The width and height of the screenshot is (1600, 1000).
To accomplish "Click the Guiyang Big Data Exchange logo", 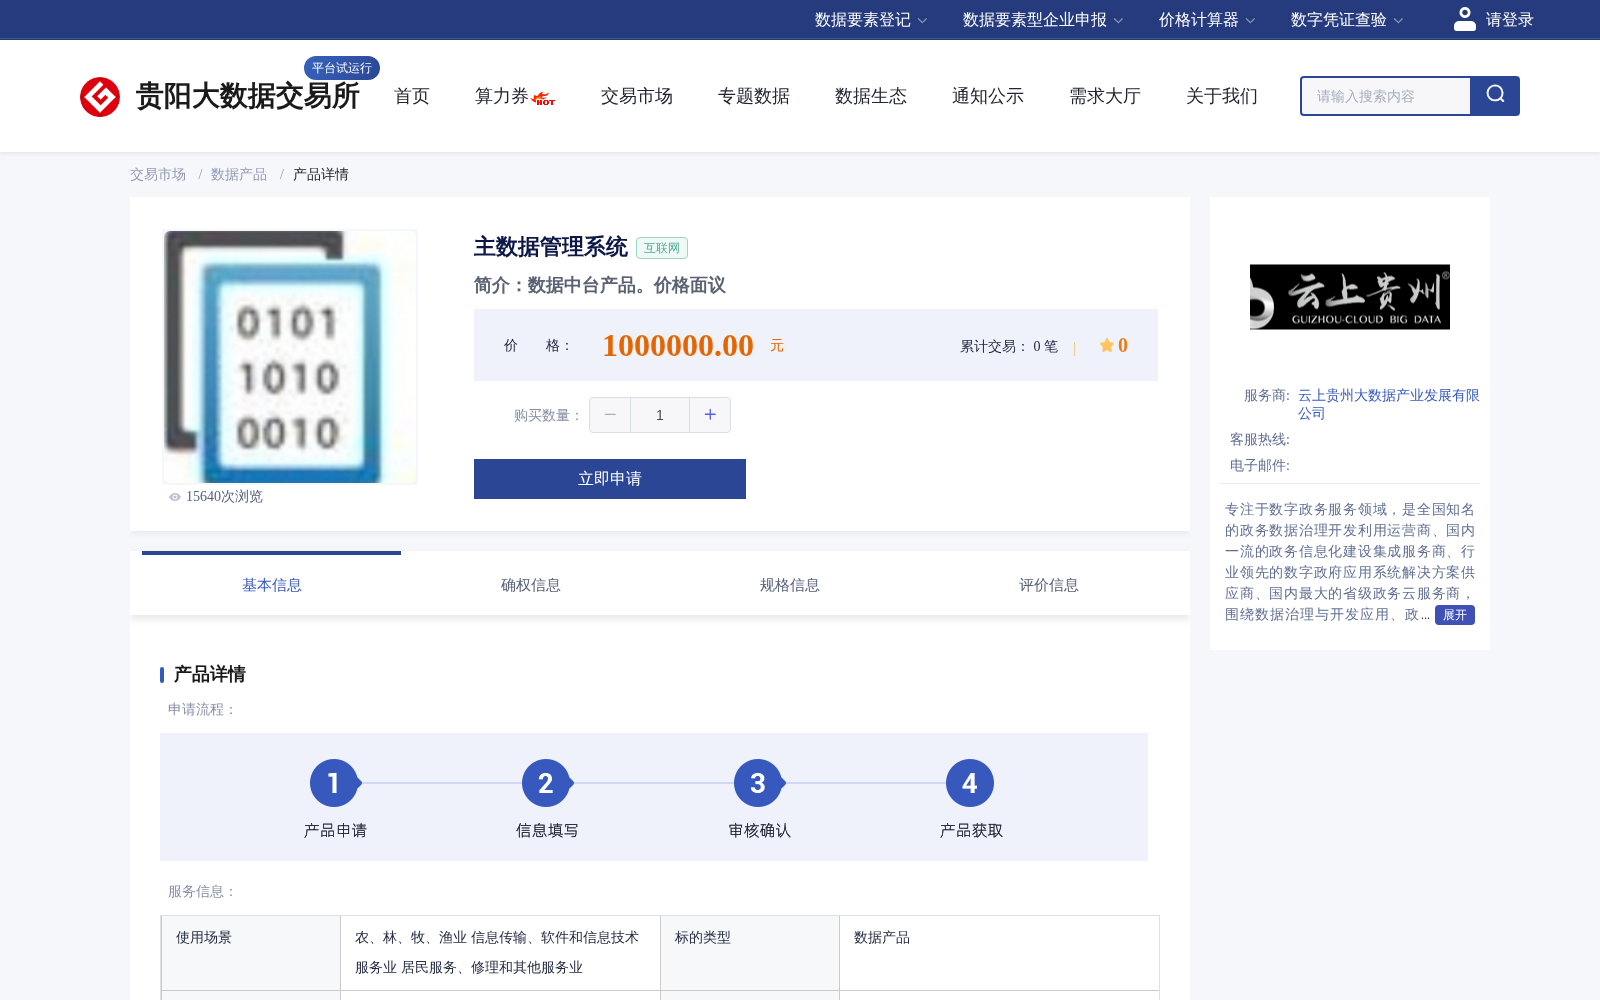I will [x=219, y=96].
